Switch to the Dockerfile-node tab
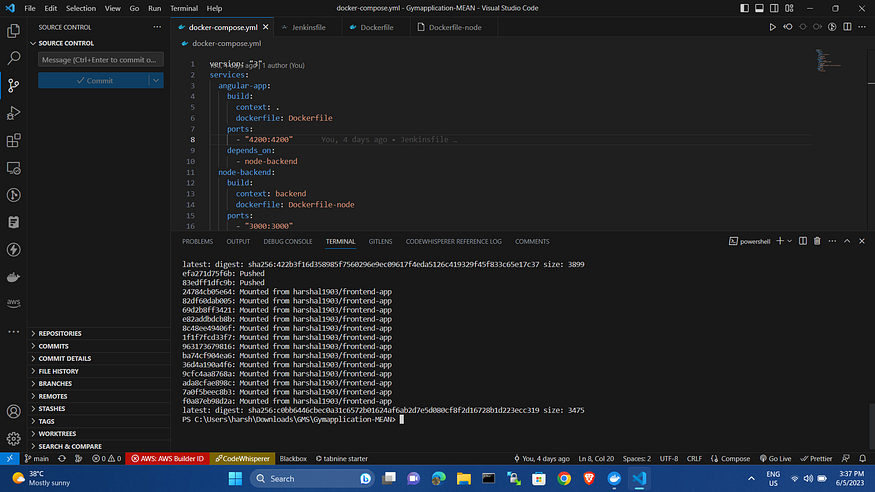The height and width of the screenshot is (492, 875). [455, 27]
